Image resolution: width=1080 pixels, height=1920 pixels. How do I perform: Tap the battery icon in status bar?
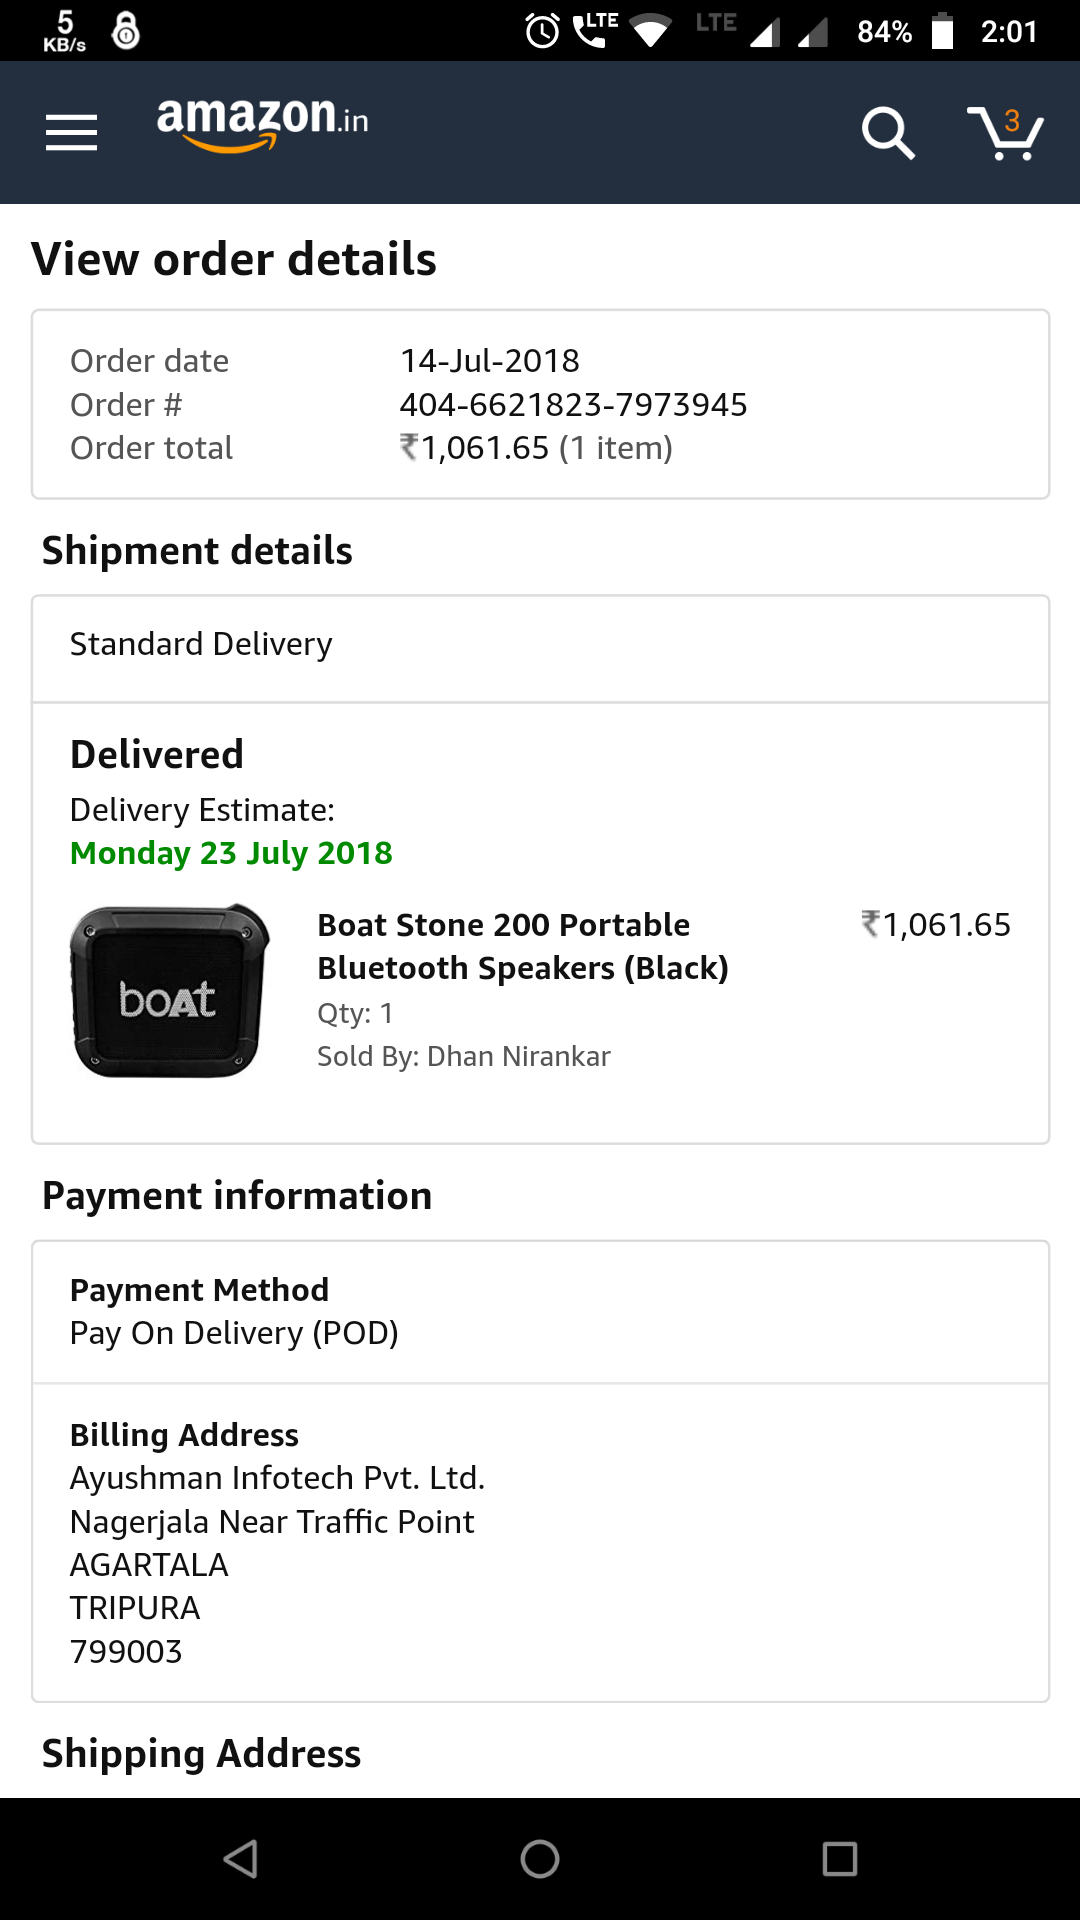[942, 31]
